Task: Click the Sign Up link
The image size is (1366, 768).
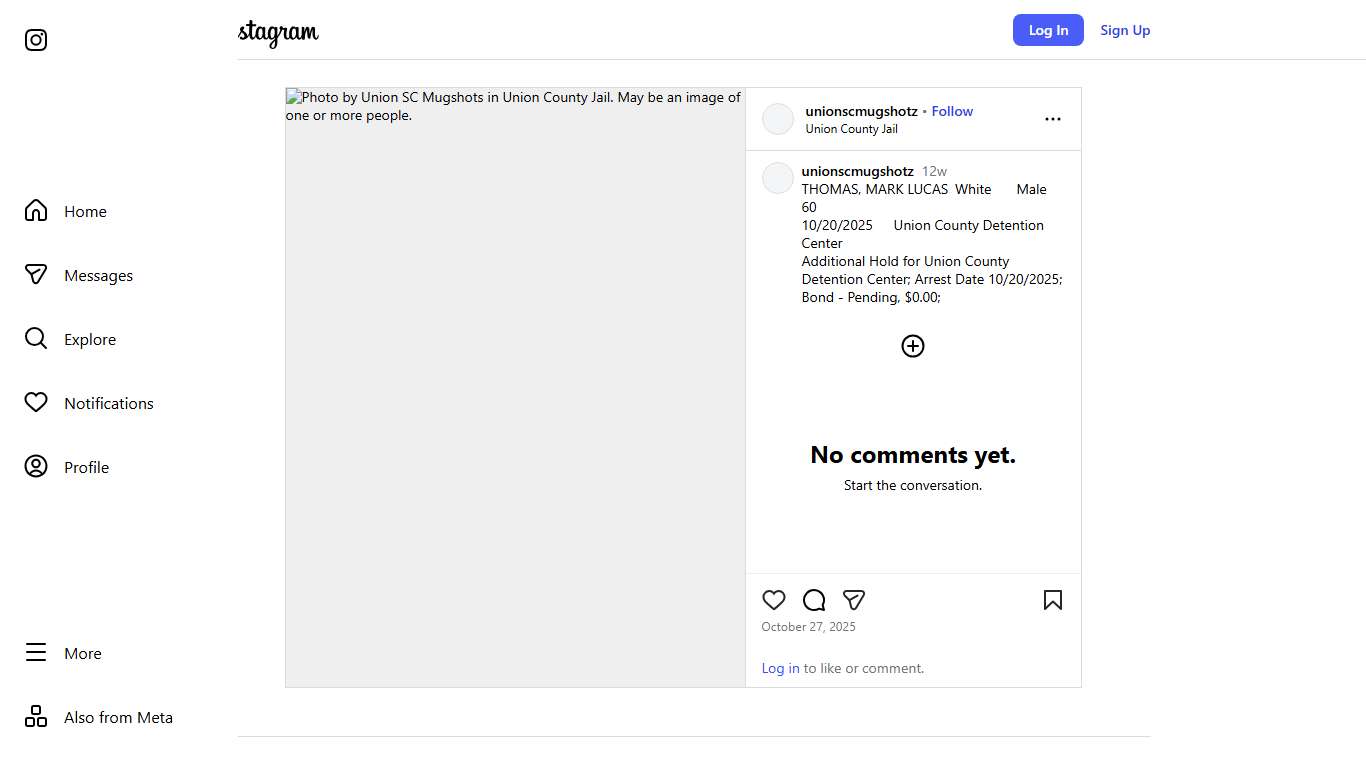Action: pos(1125,30)
